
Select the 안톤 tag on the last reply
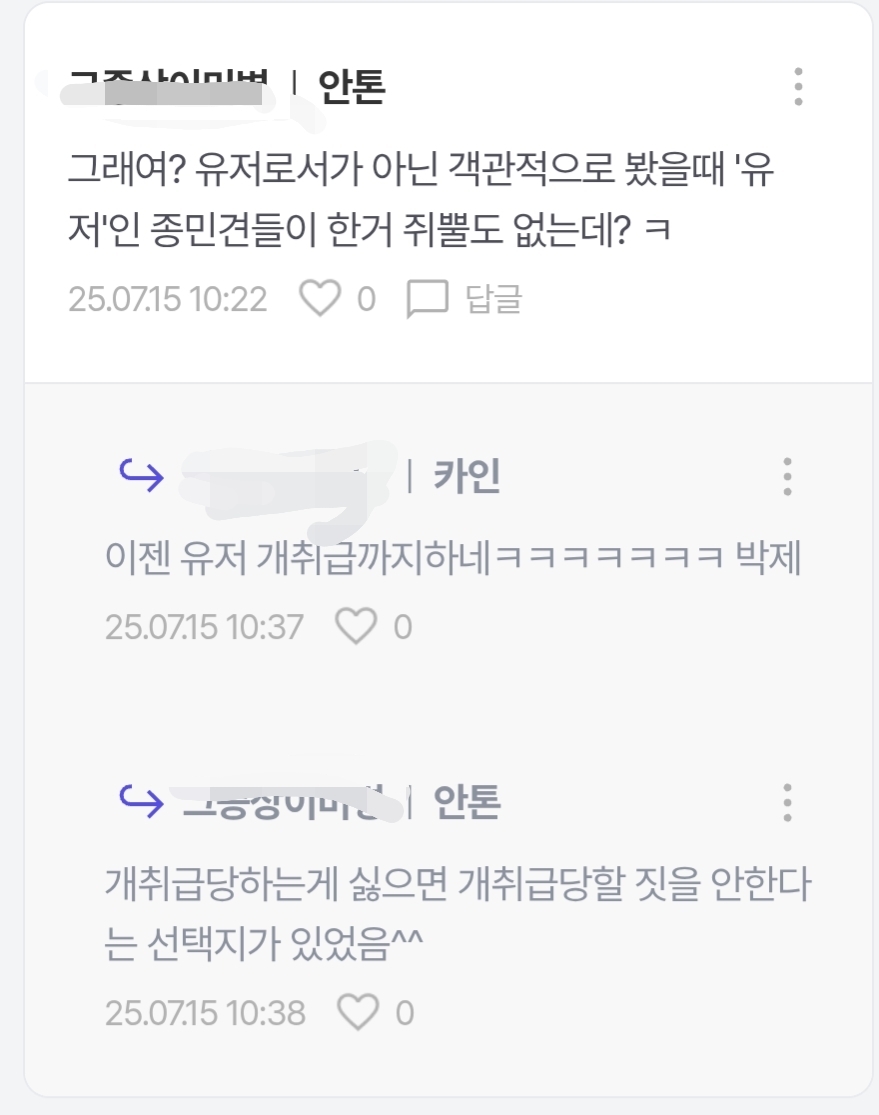[x=467, y=802]
